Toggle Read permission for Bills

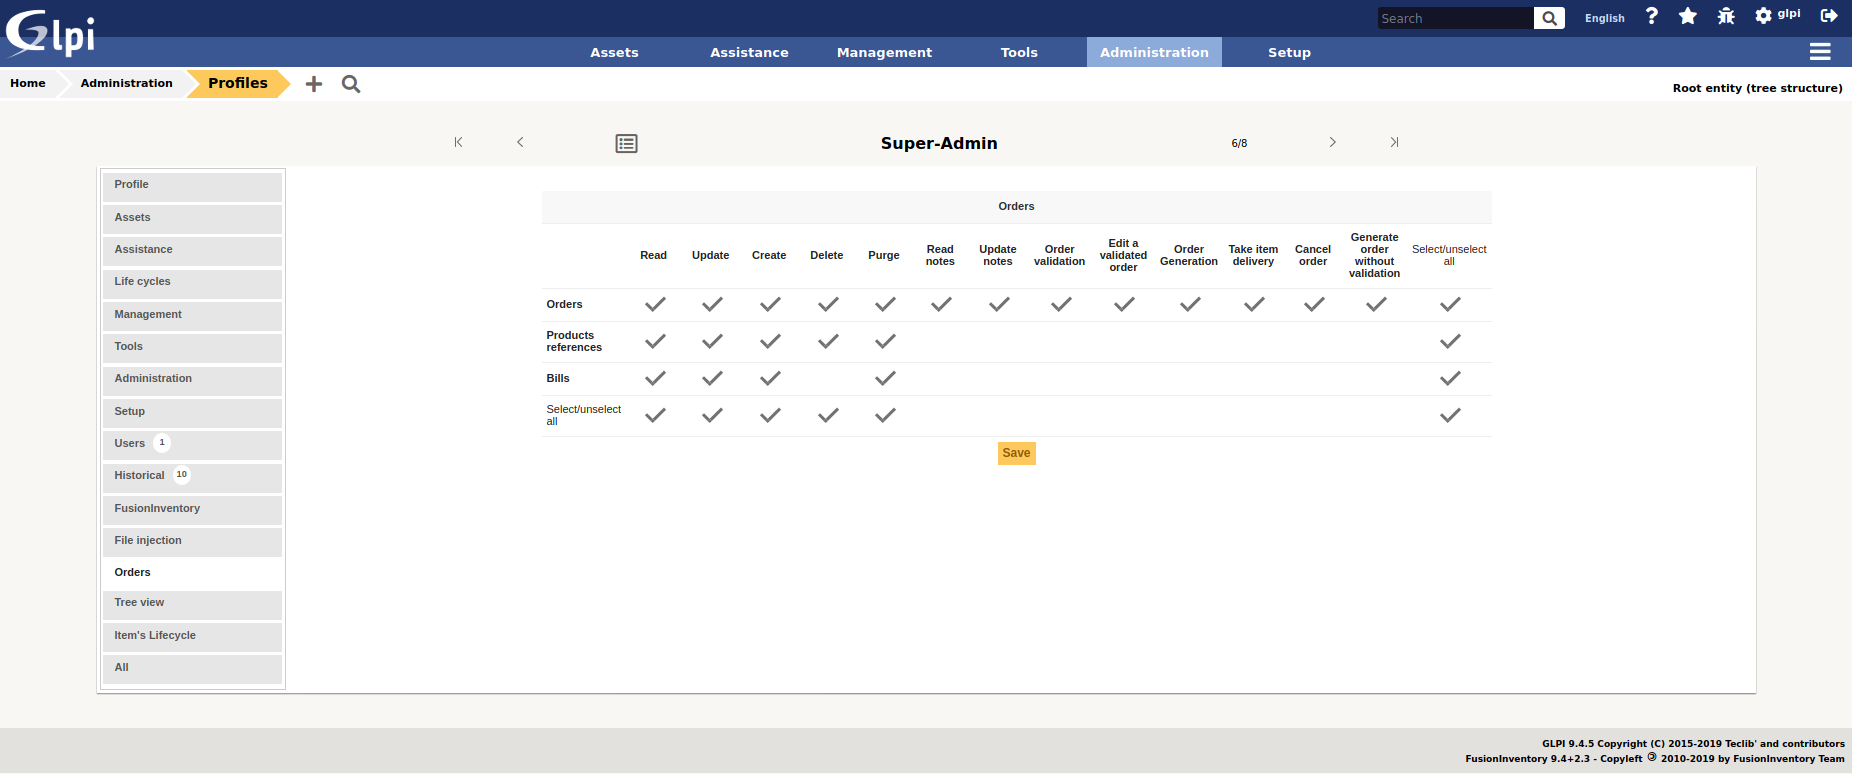click(655, 379)
